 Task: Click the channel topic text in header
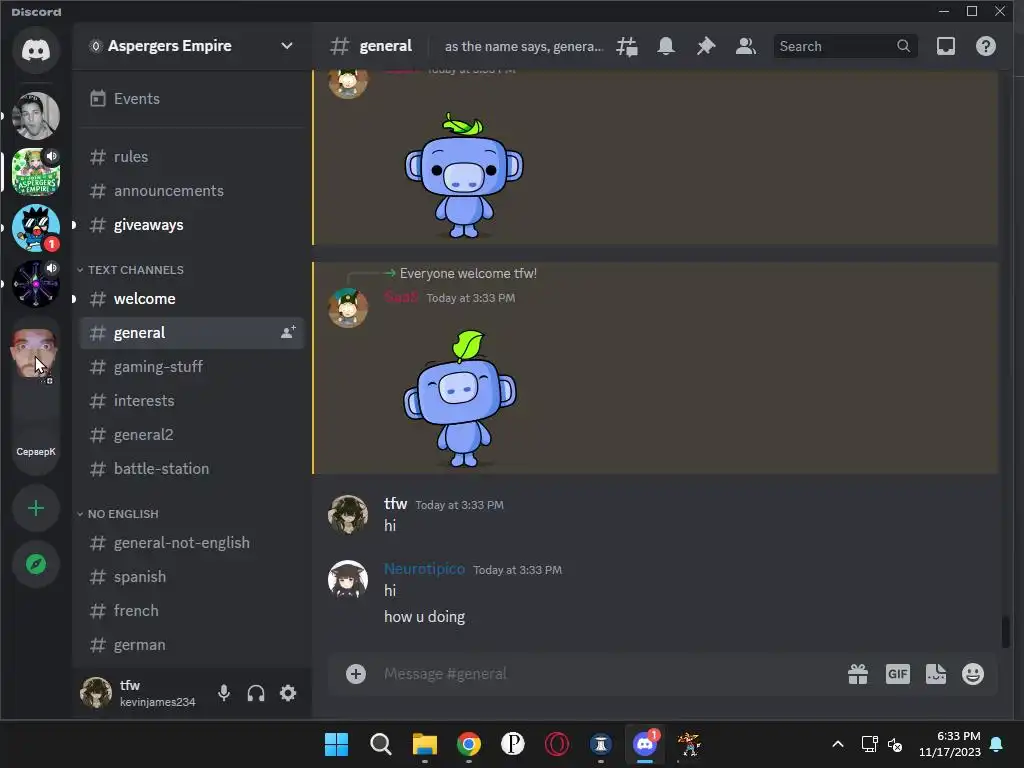[524, 46]
